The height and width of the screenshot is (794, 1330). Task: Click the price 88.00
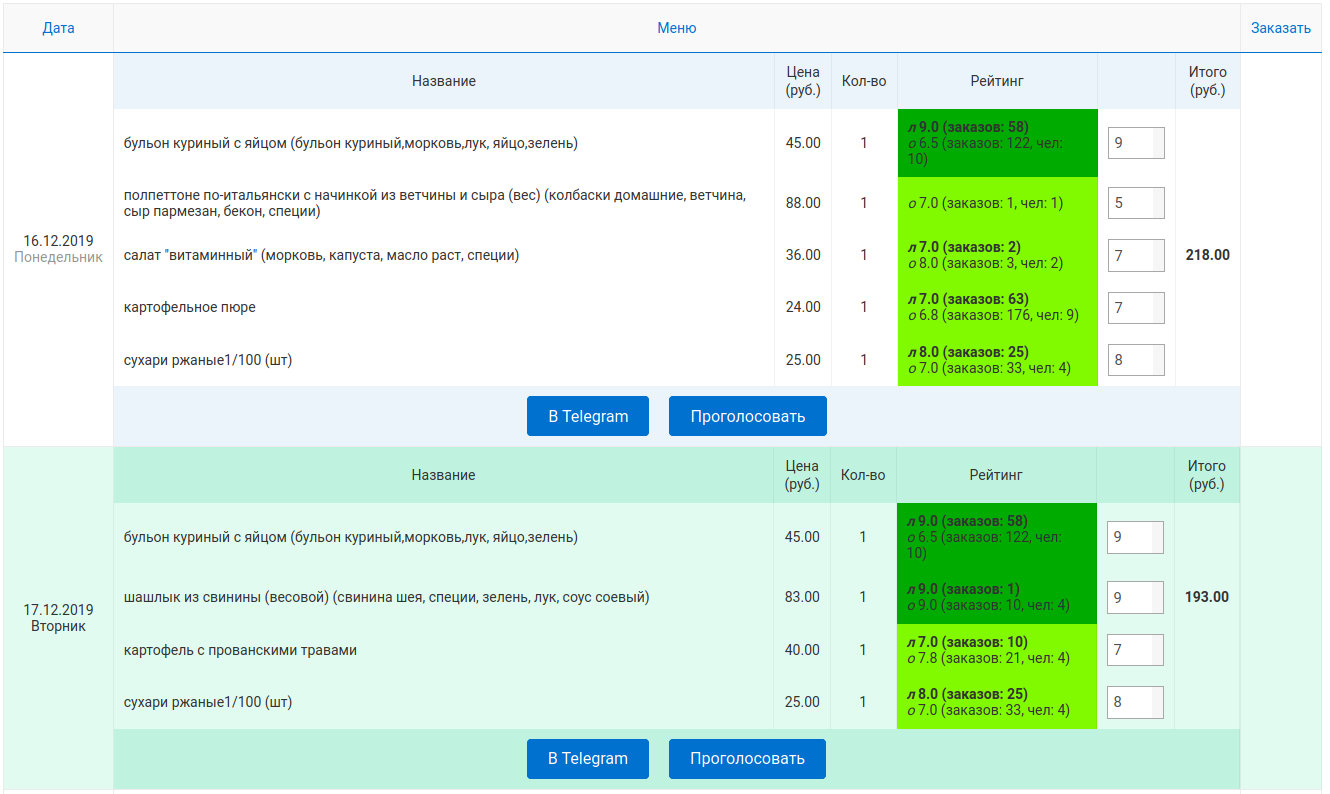coord(803,203)
